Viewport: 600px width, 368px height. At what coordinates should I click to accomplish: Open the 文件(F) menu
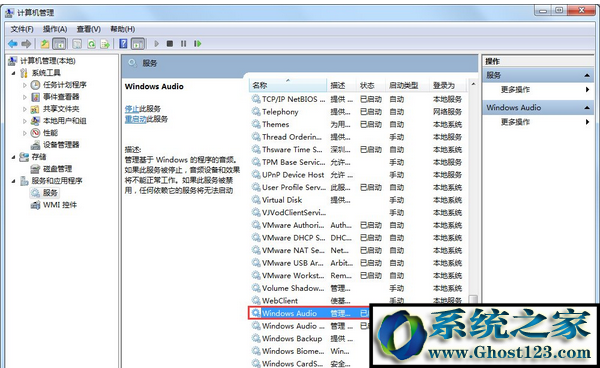(x=22, y=29)
